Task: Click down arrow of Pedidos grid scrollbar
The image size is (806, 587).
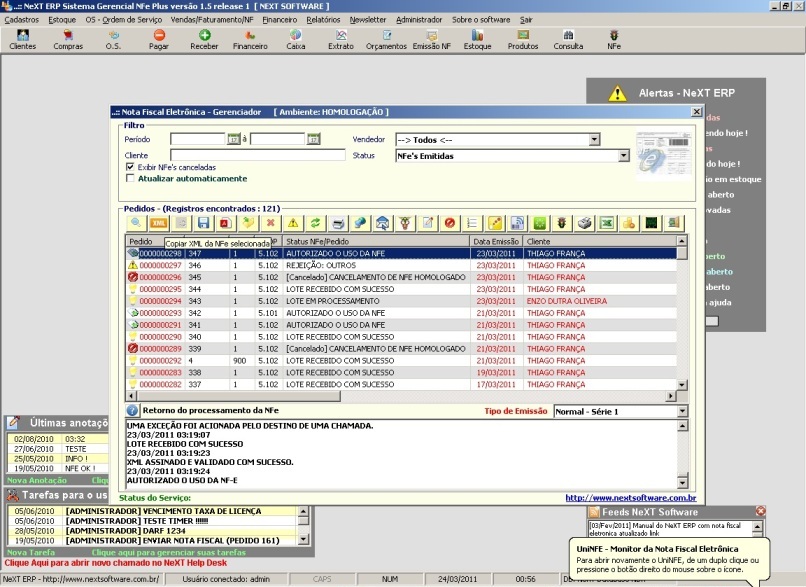Action: tap(682, 384)
